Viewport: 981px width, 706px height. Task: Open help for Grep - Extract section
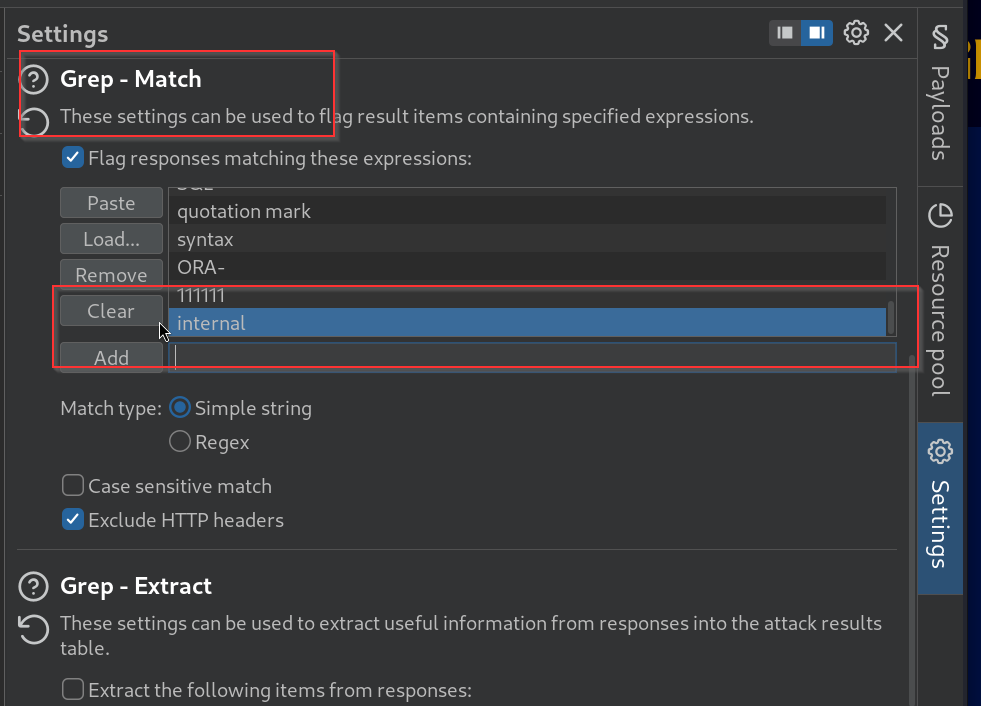34,586
